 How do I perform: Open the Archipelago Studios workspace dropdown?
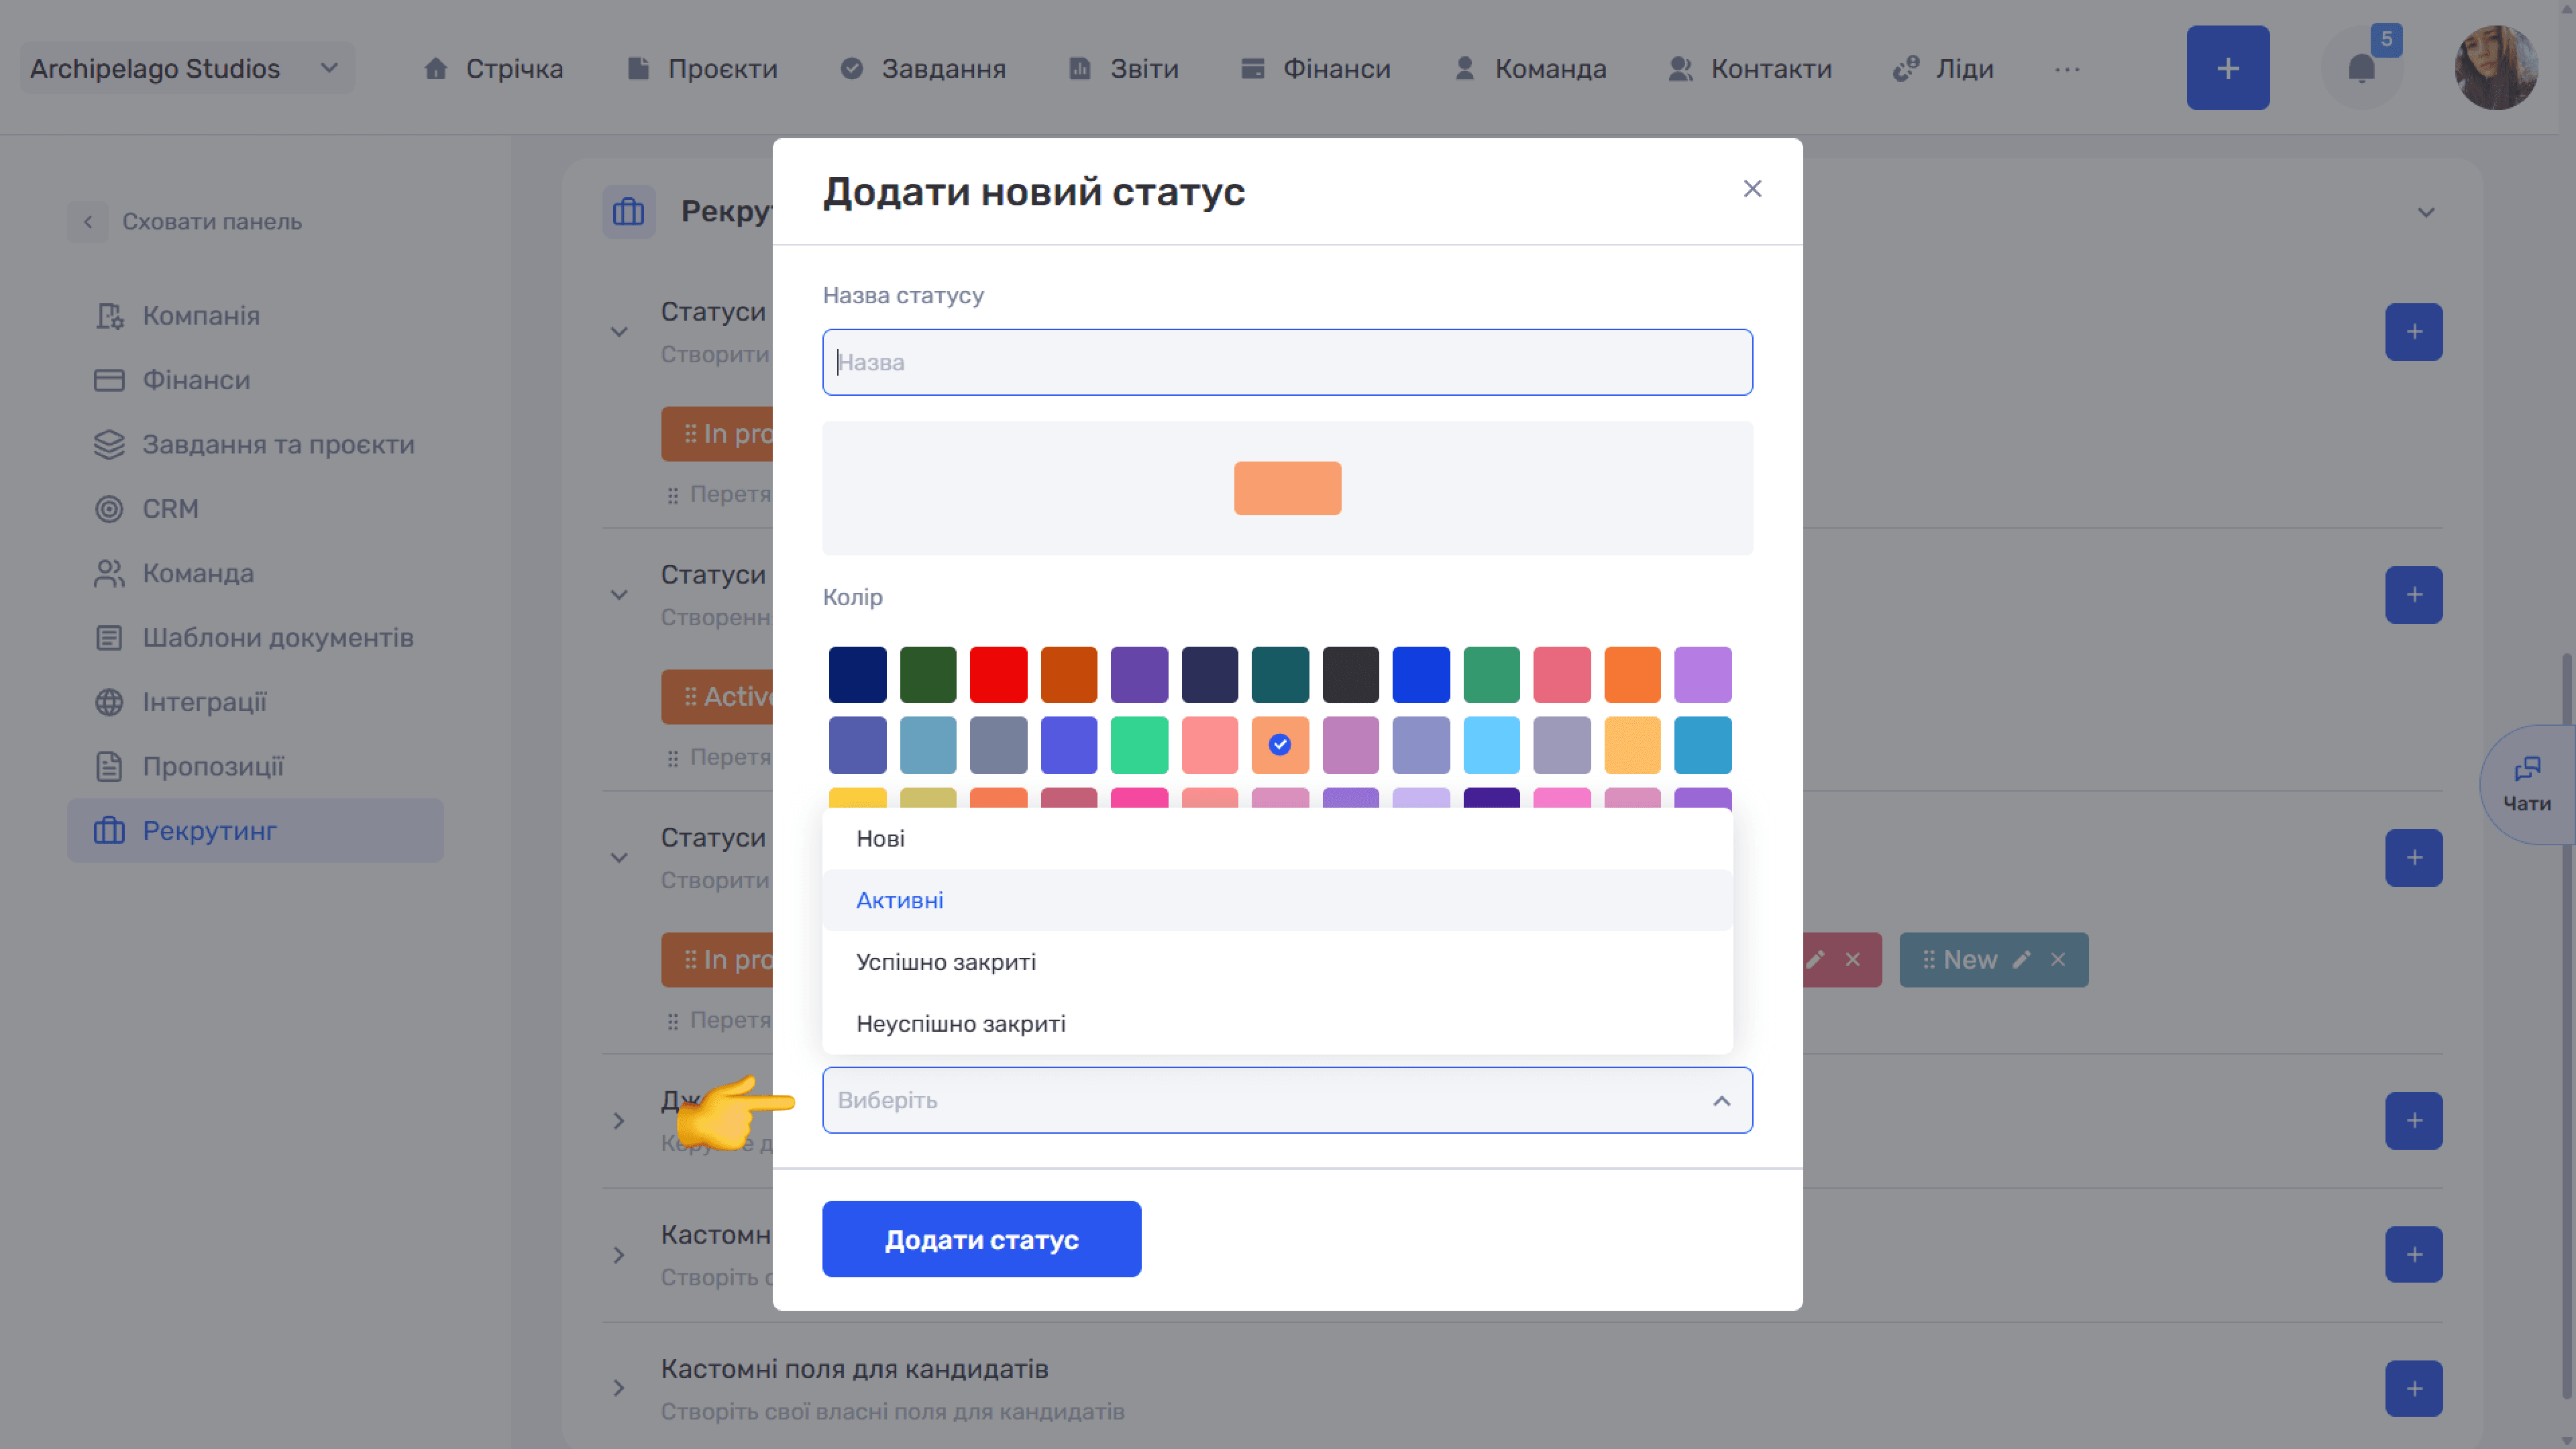point(187,69)
